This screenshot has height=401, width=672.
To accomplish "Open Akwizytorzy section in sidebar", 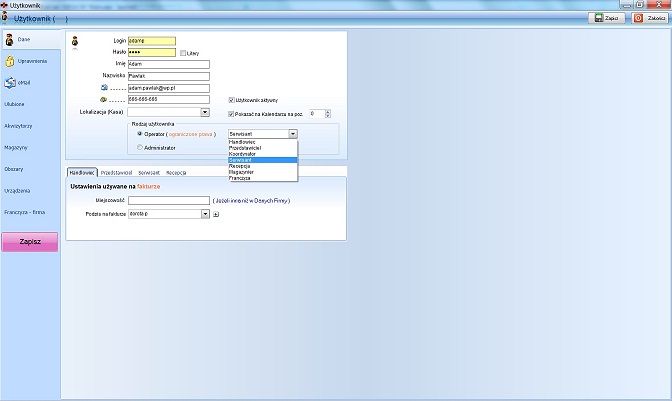I will click(18, 126).
